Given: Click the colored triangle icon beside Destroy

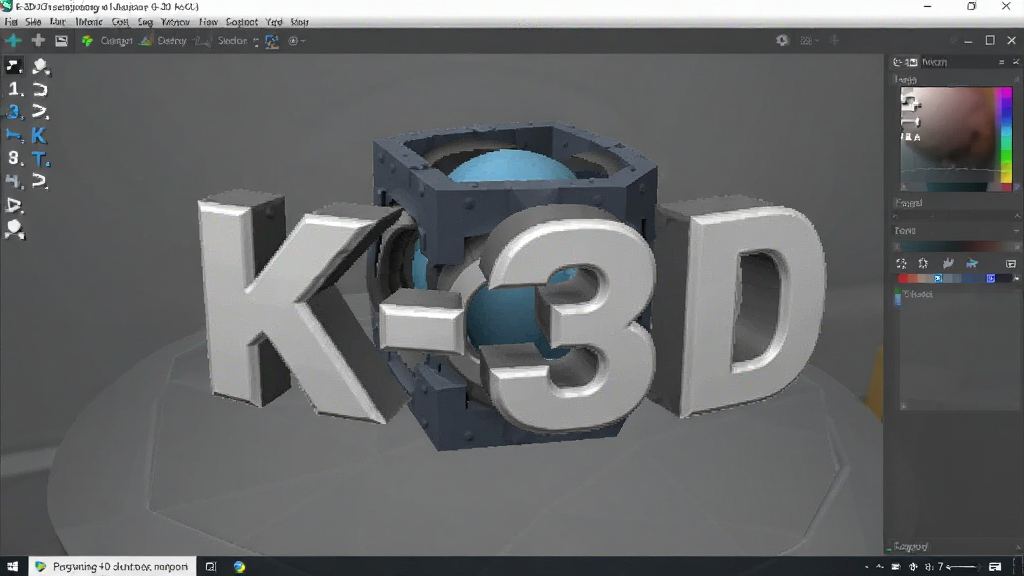Looking at the screenshot, I should click(x=146, y=40).
